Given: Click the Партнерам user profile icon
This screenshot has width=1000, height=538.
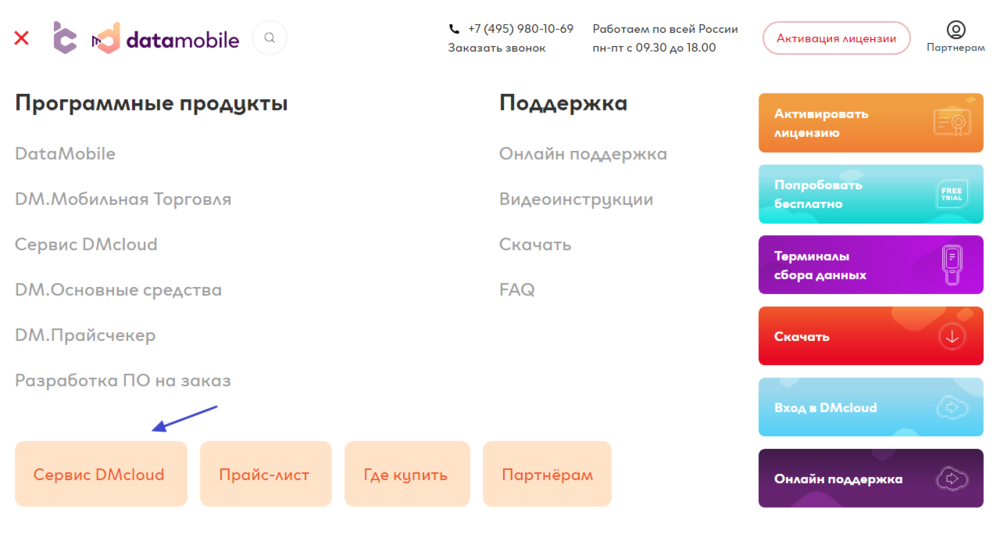Looking at the screenshot, I should pyautogui.click(x=955, y=30).
